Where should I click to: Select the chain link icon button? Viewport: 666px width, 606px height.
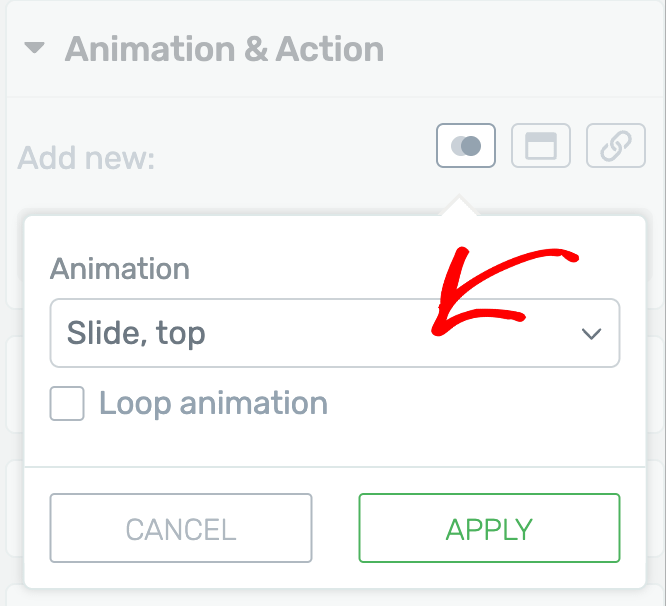pos(616,146)
